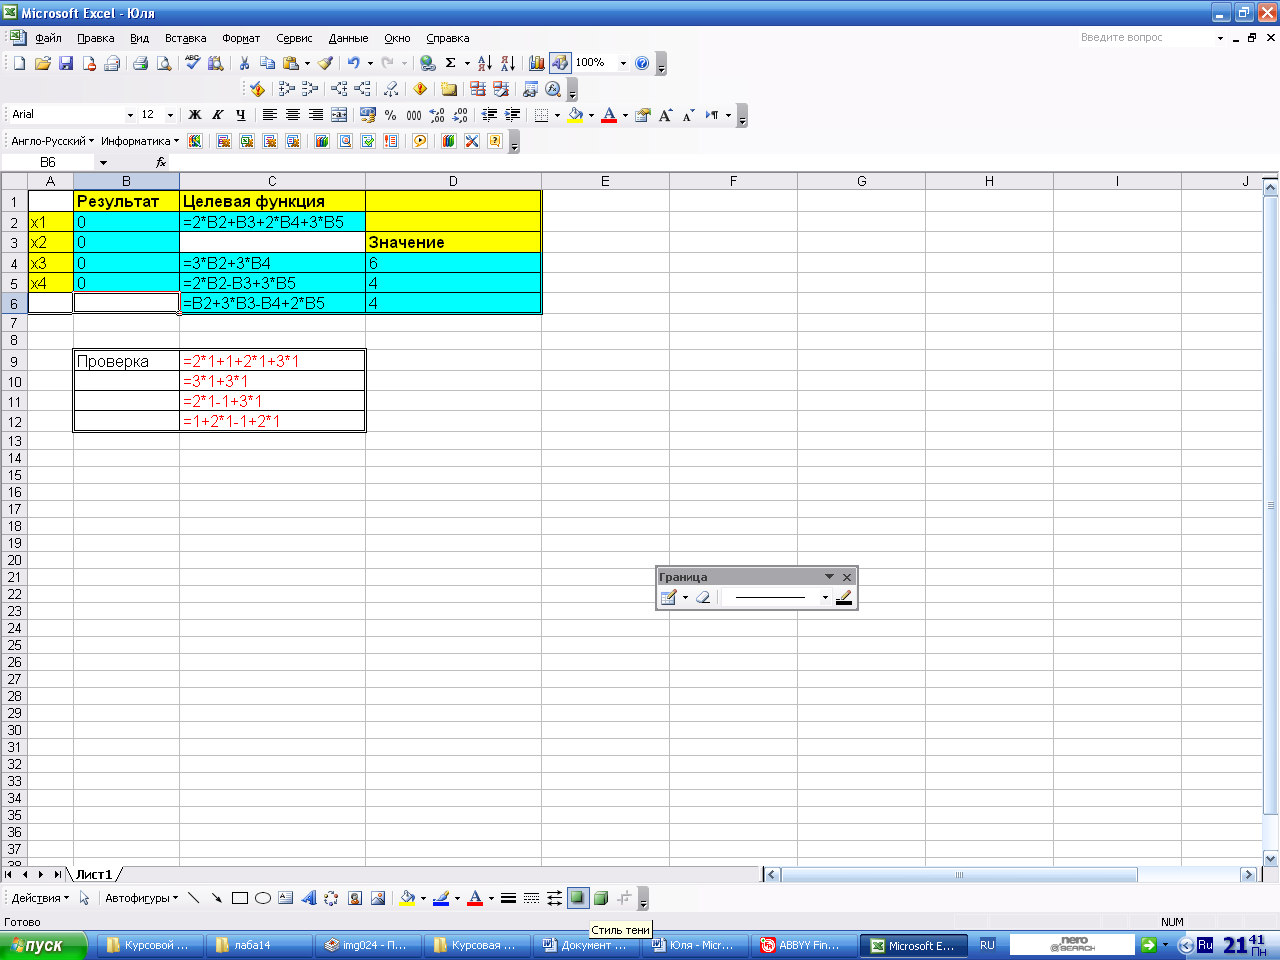
Task: Switch to the Лист1 sheet tab
Action: coord(95,874)
